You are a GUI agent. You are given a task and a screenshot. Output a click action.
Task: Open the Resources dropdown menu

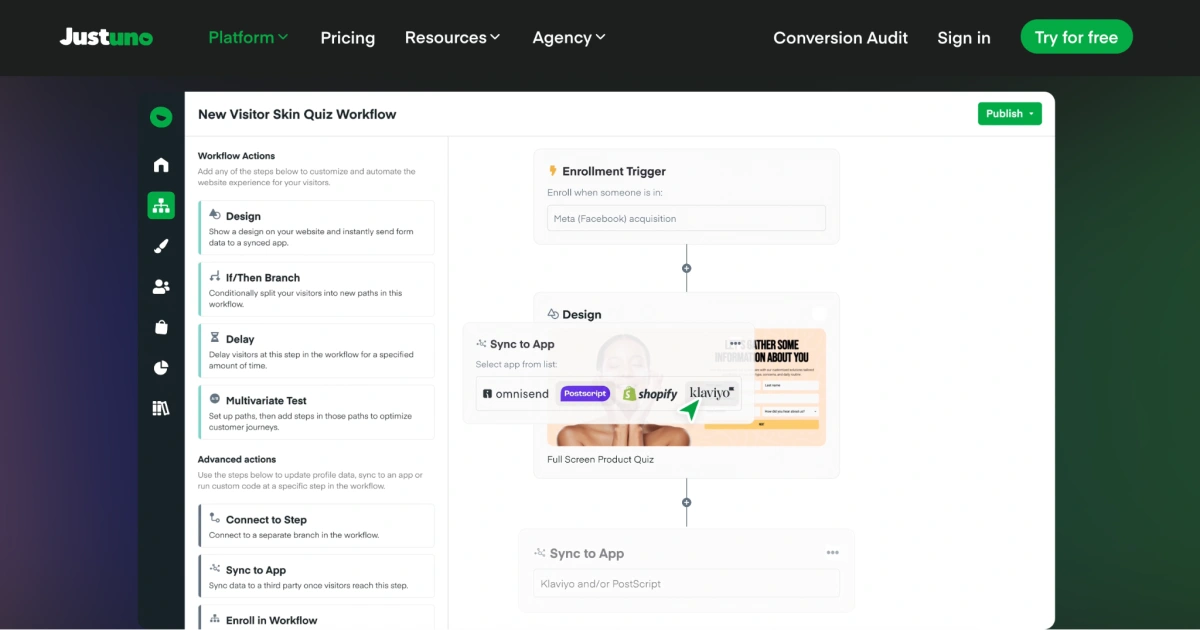[452, 37]
